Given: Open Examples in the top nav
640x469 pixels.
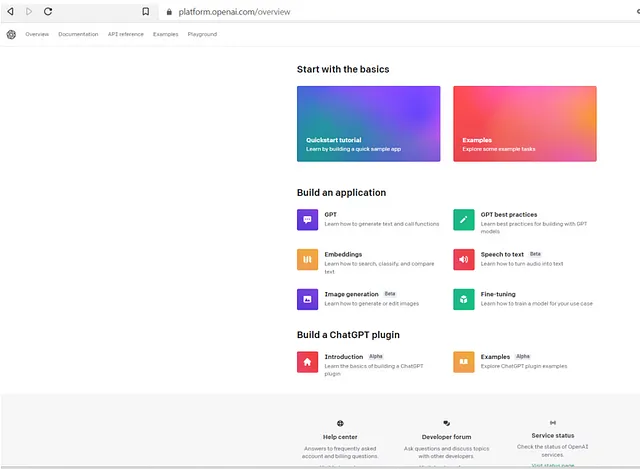Looking at the screenshot, I should (166, 34).
